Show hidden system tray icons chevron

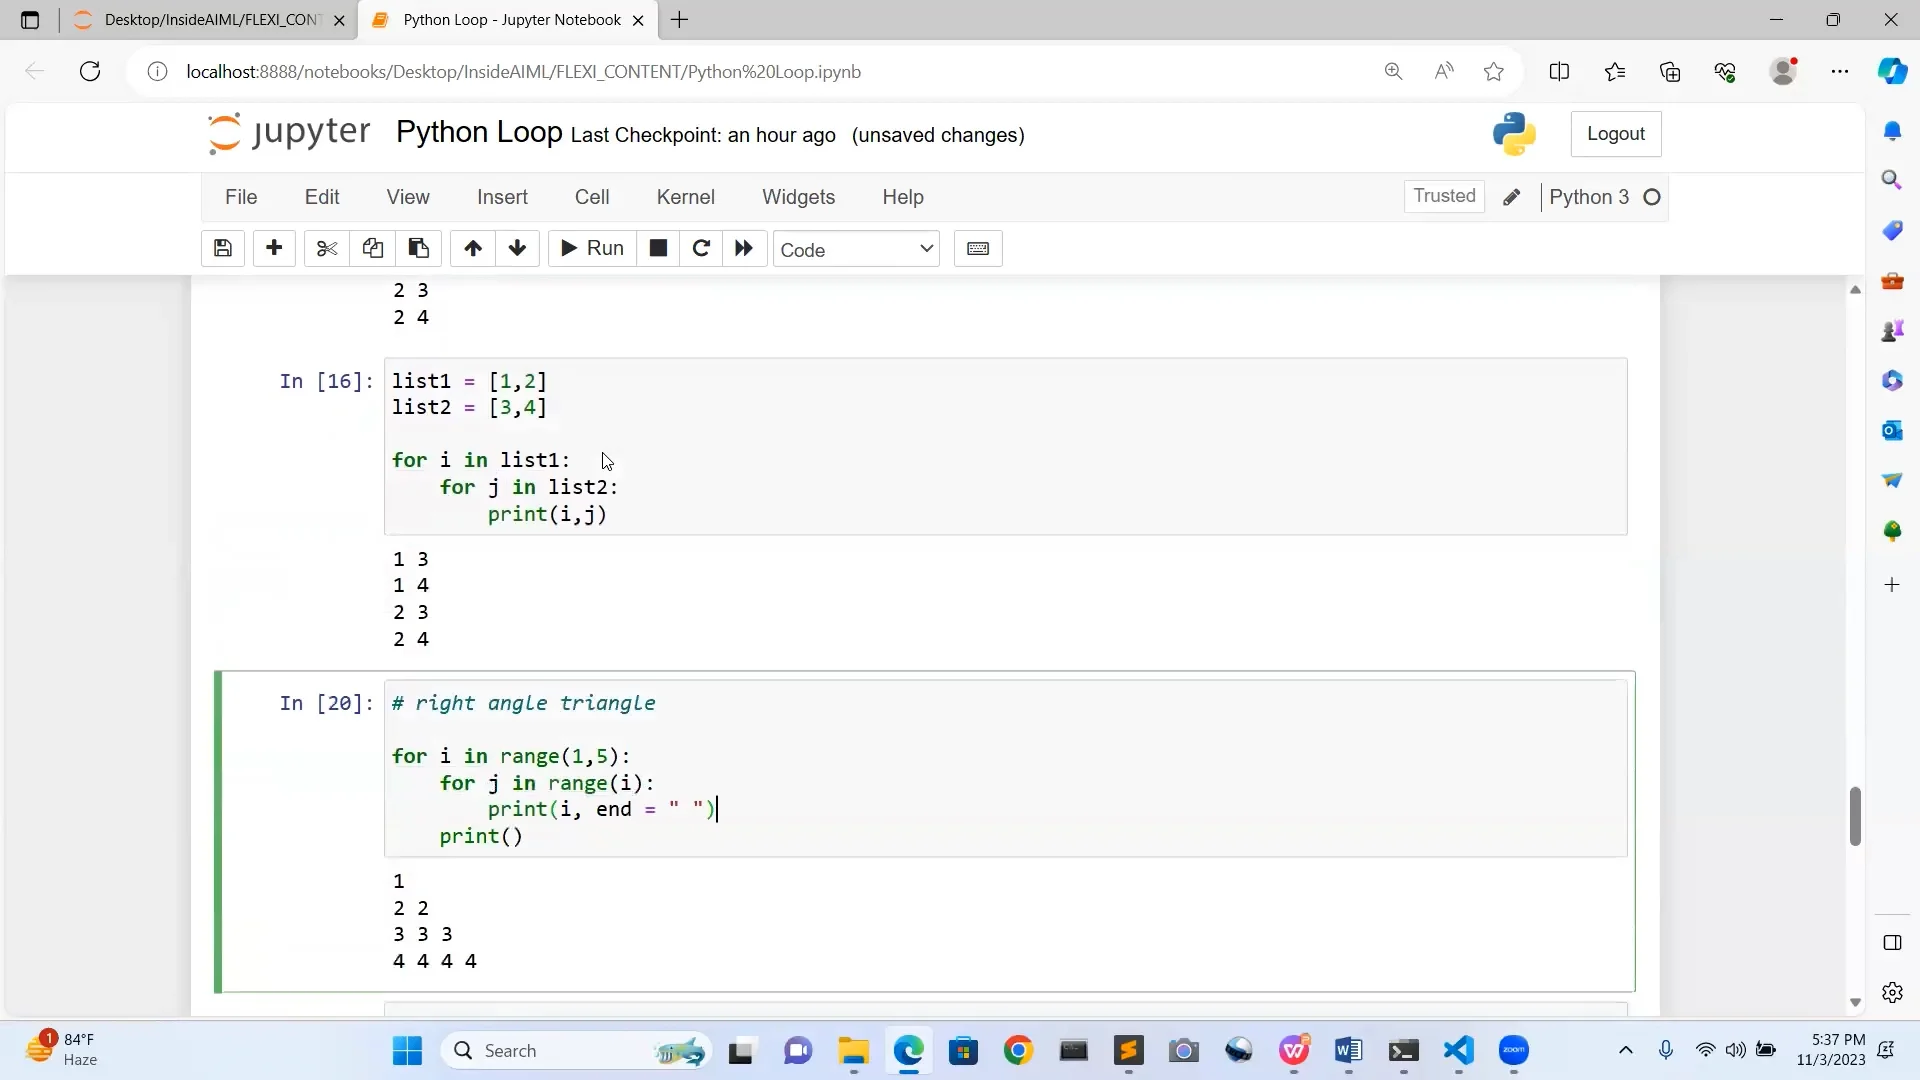(1626, 1050)
